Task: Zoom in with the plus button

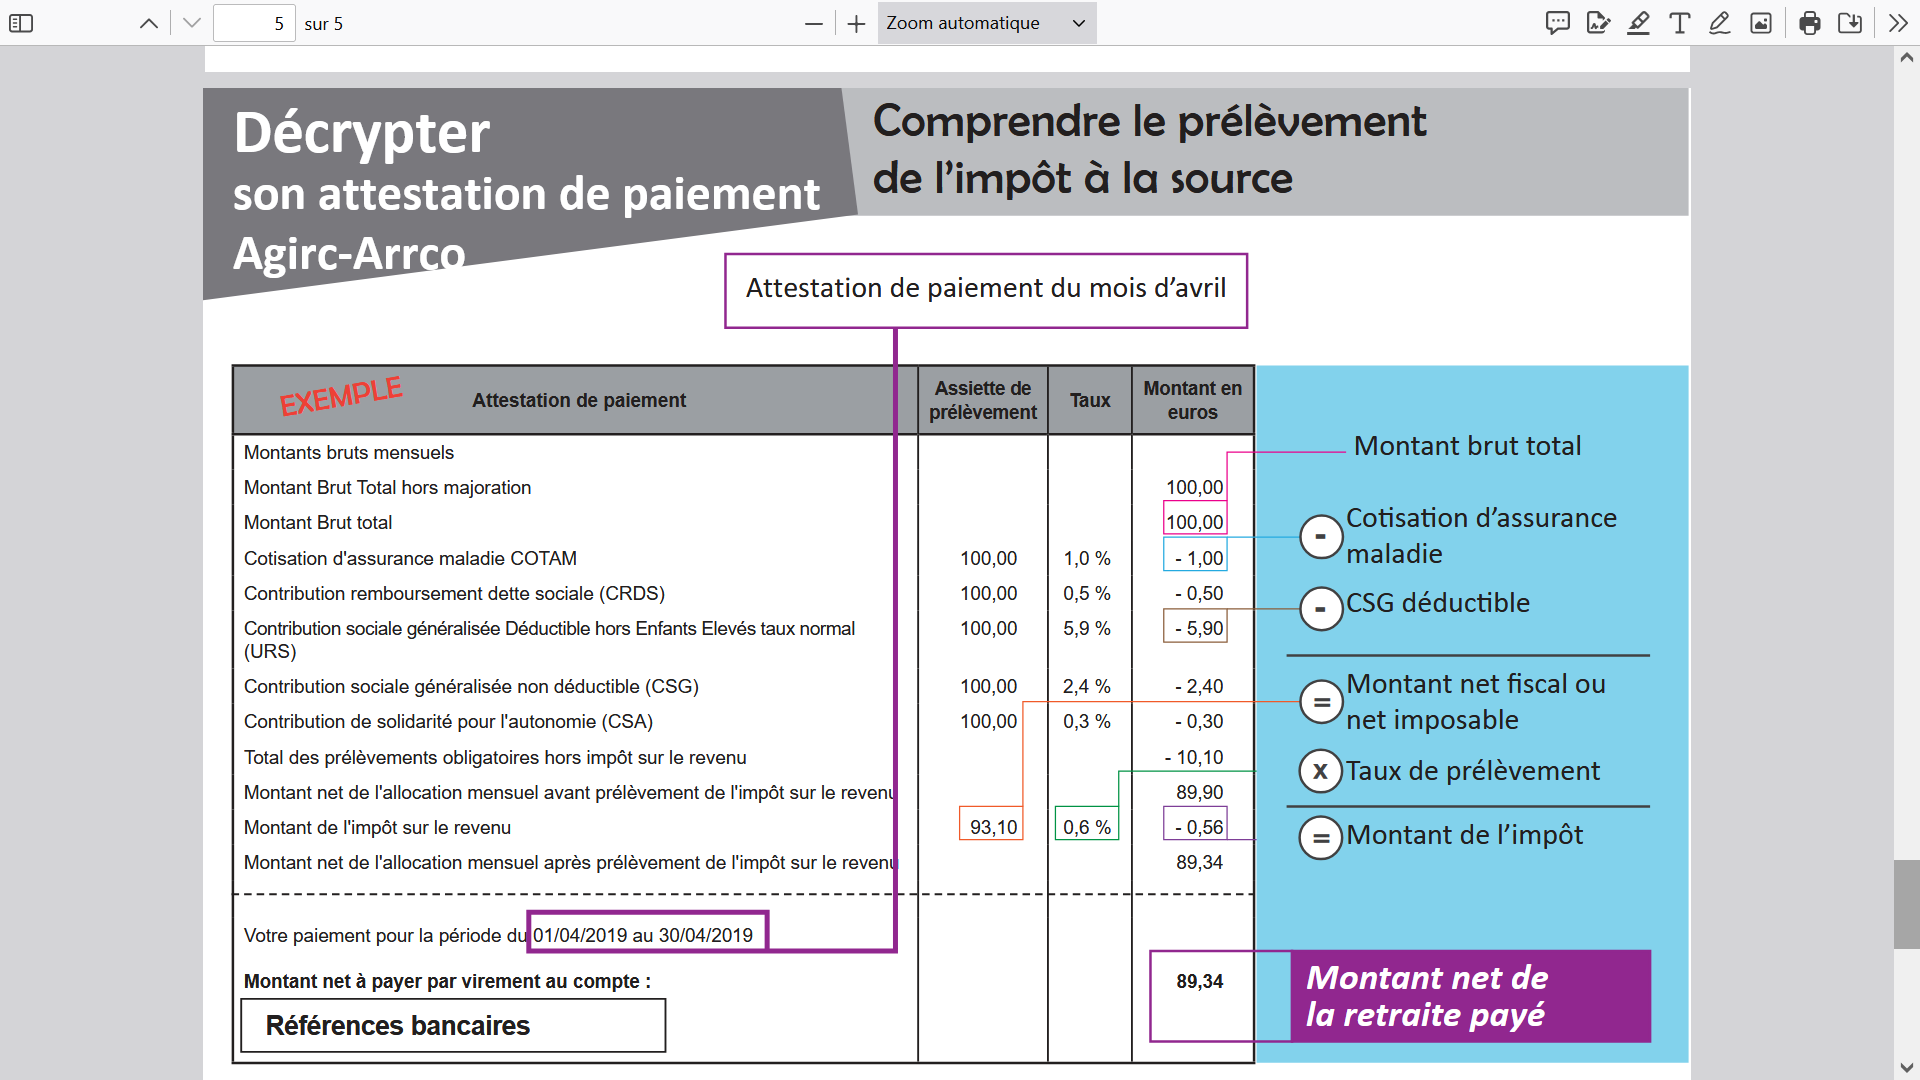Action: point(856,23)
